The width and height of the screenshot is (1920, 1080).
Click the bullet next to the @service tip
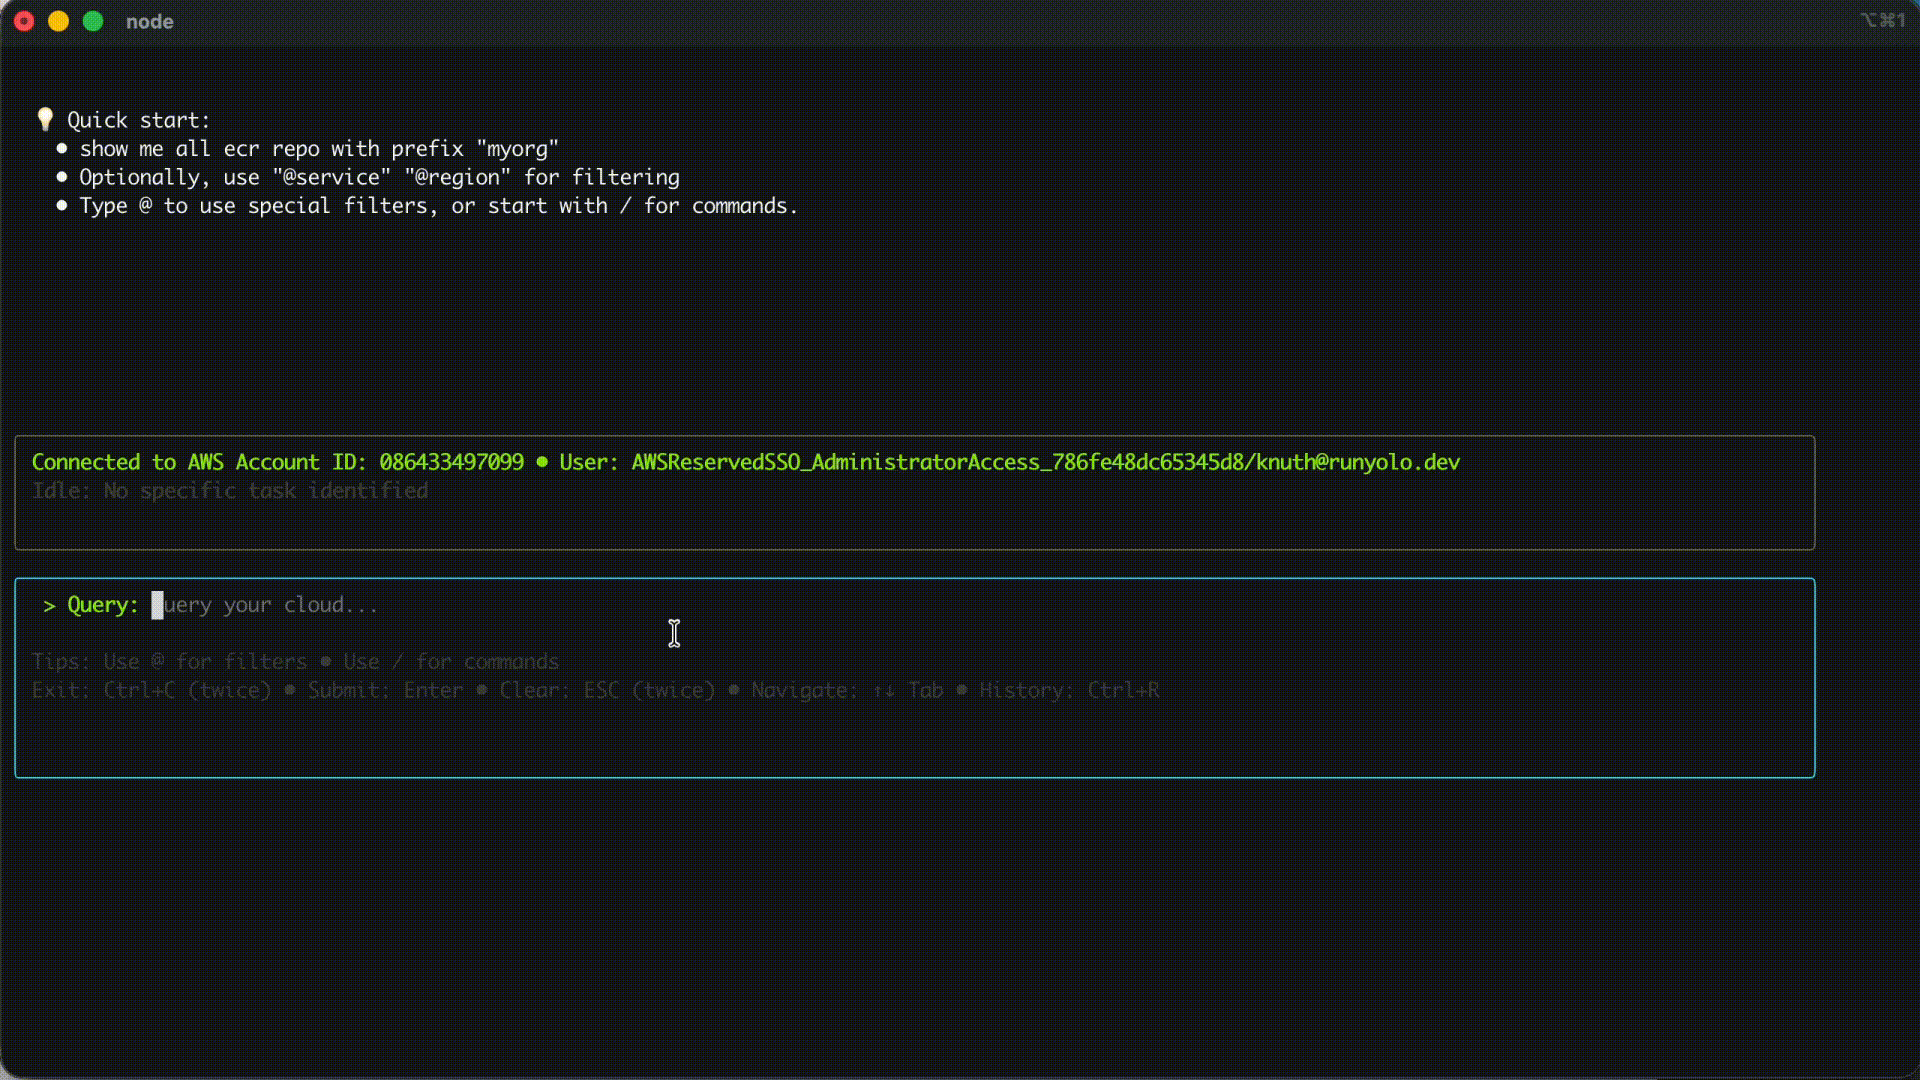pyautogui.click(x=62, y=177)
